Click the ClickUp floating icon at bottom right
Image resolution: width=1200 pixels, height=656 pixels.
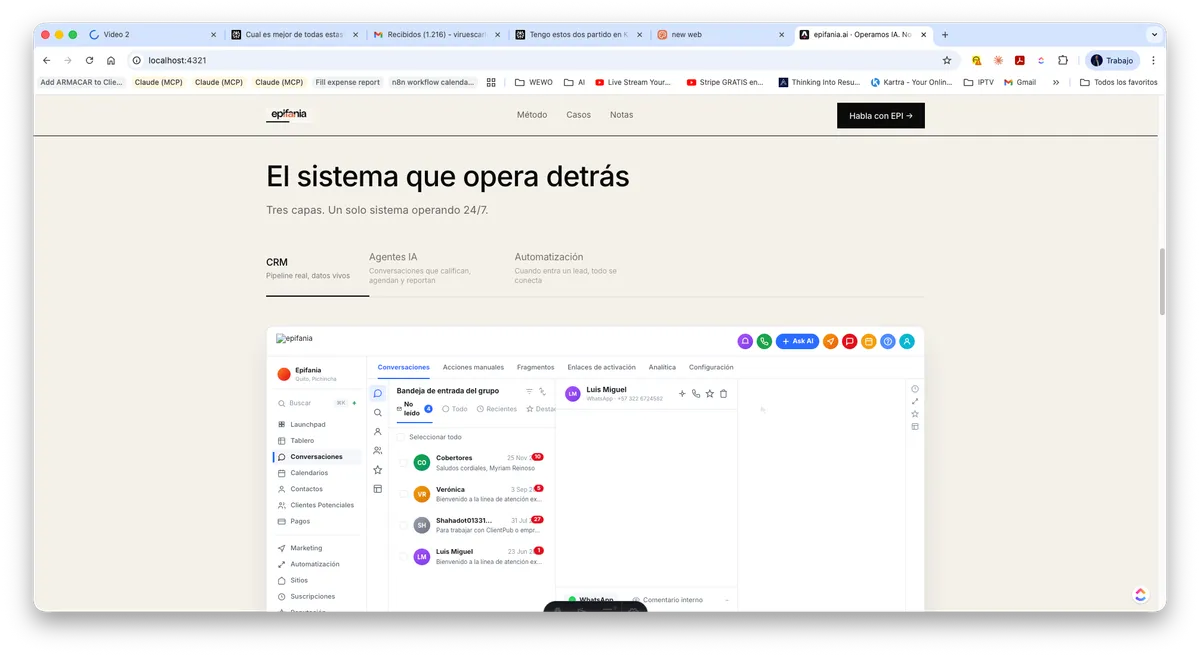tap(1141, 595)
